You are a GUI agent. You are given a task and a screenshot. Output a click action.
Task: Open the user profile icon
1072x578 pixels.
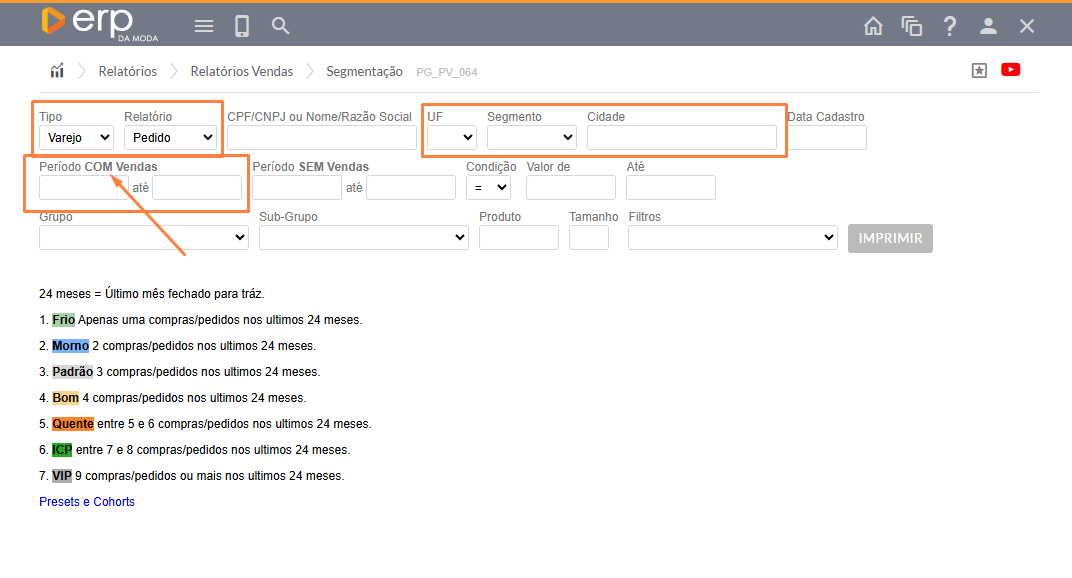coord(988,26)
